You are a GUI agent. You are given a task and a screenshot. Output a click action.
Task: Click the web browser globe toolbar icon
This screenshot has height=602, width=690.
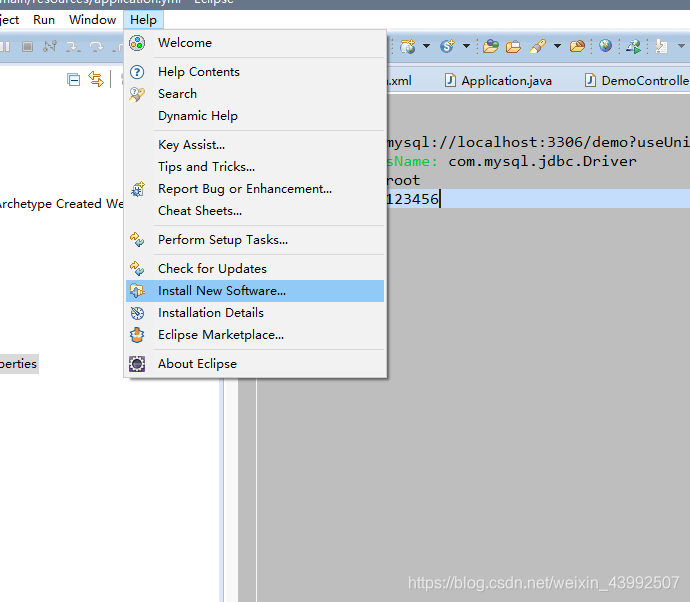pyautogui.click(x=606, y=46)
